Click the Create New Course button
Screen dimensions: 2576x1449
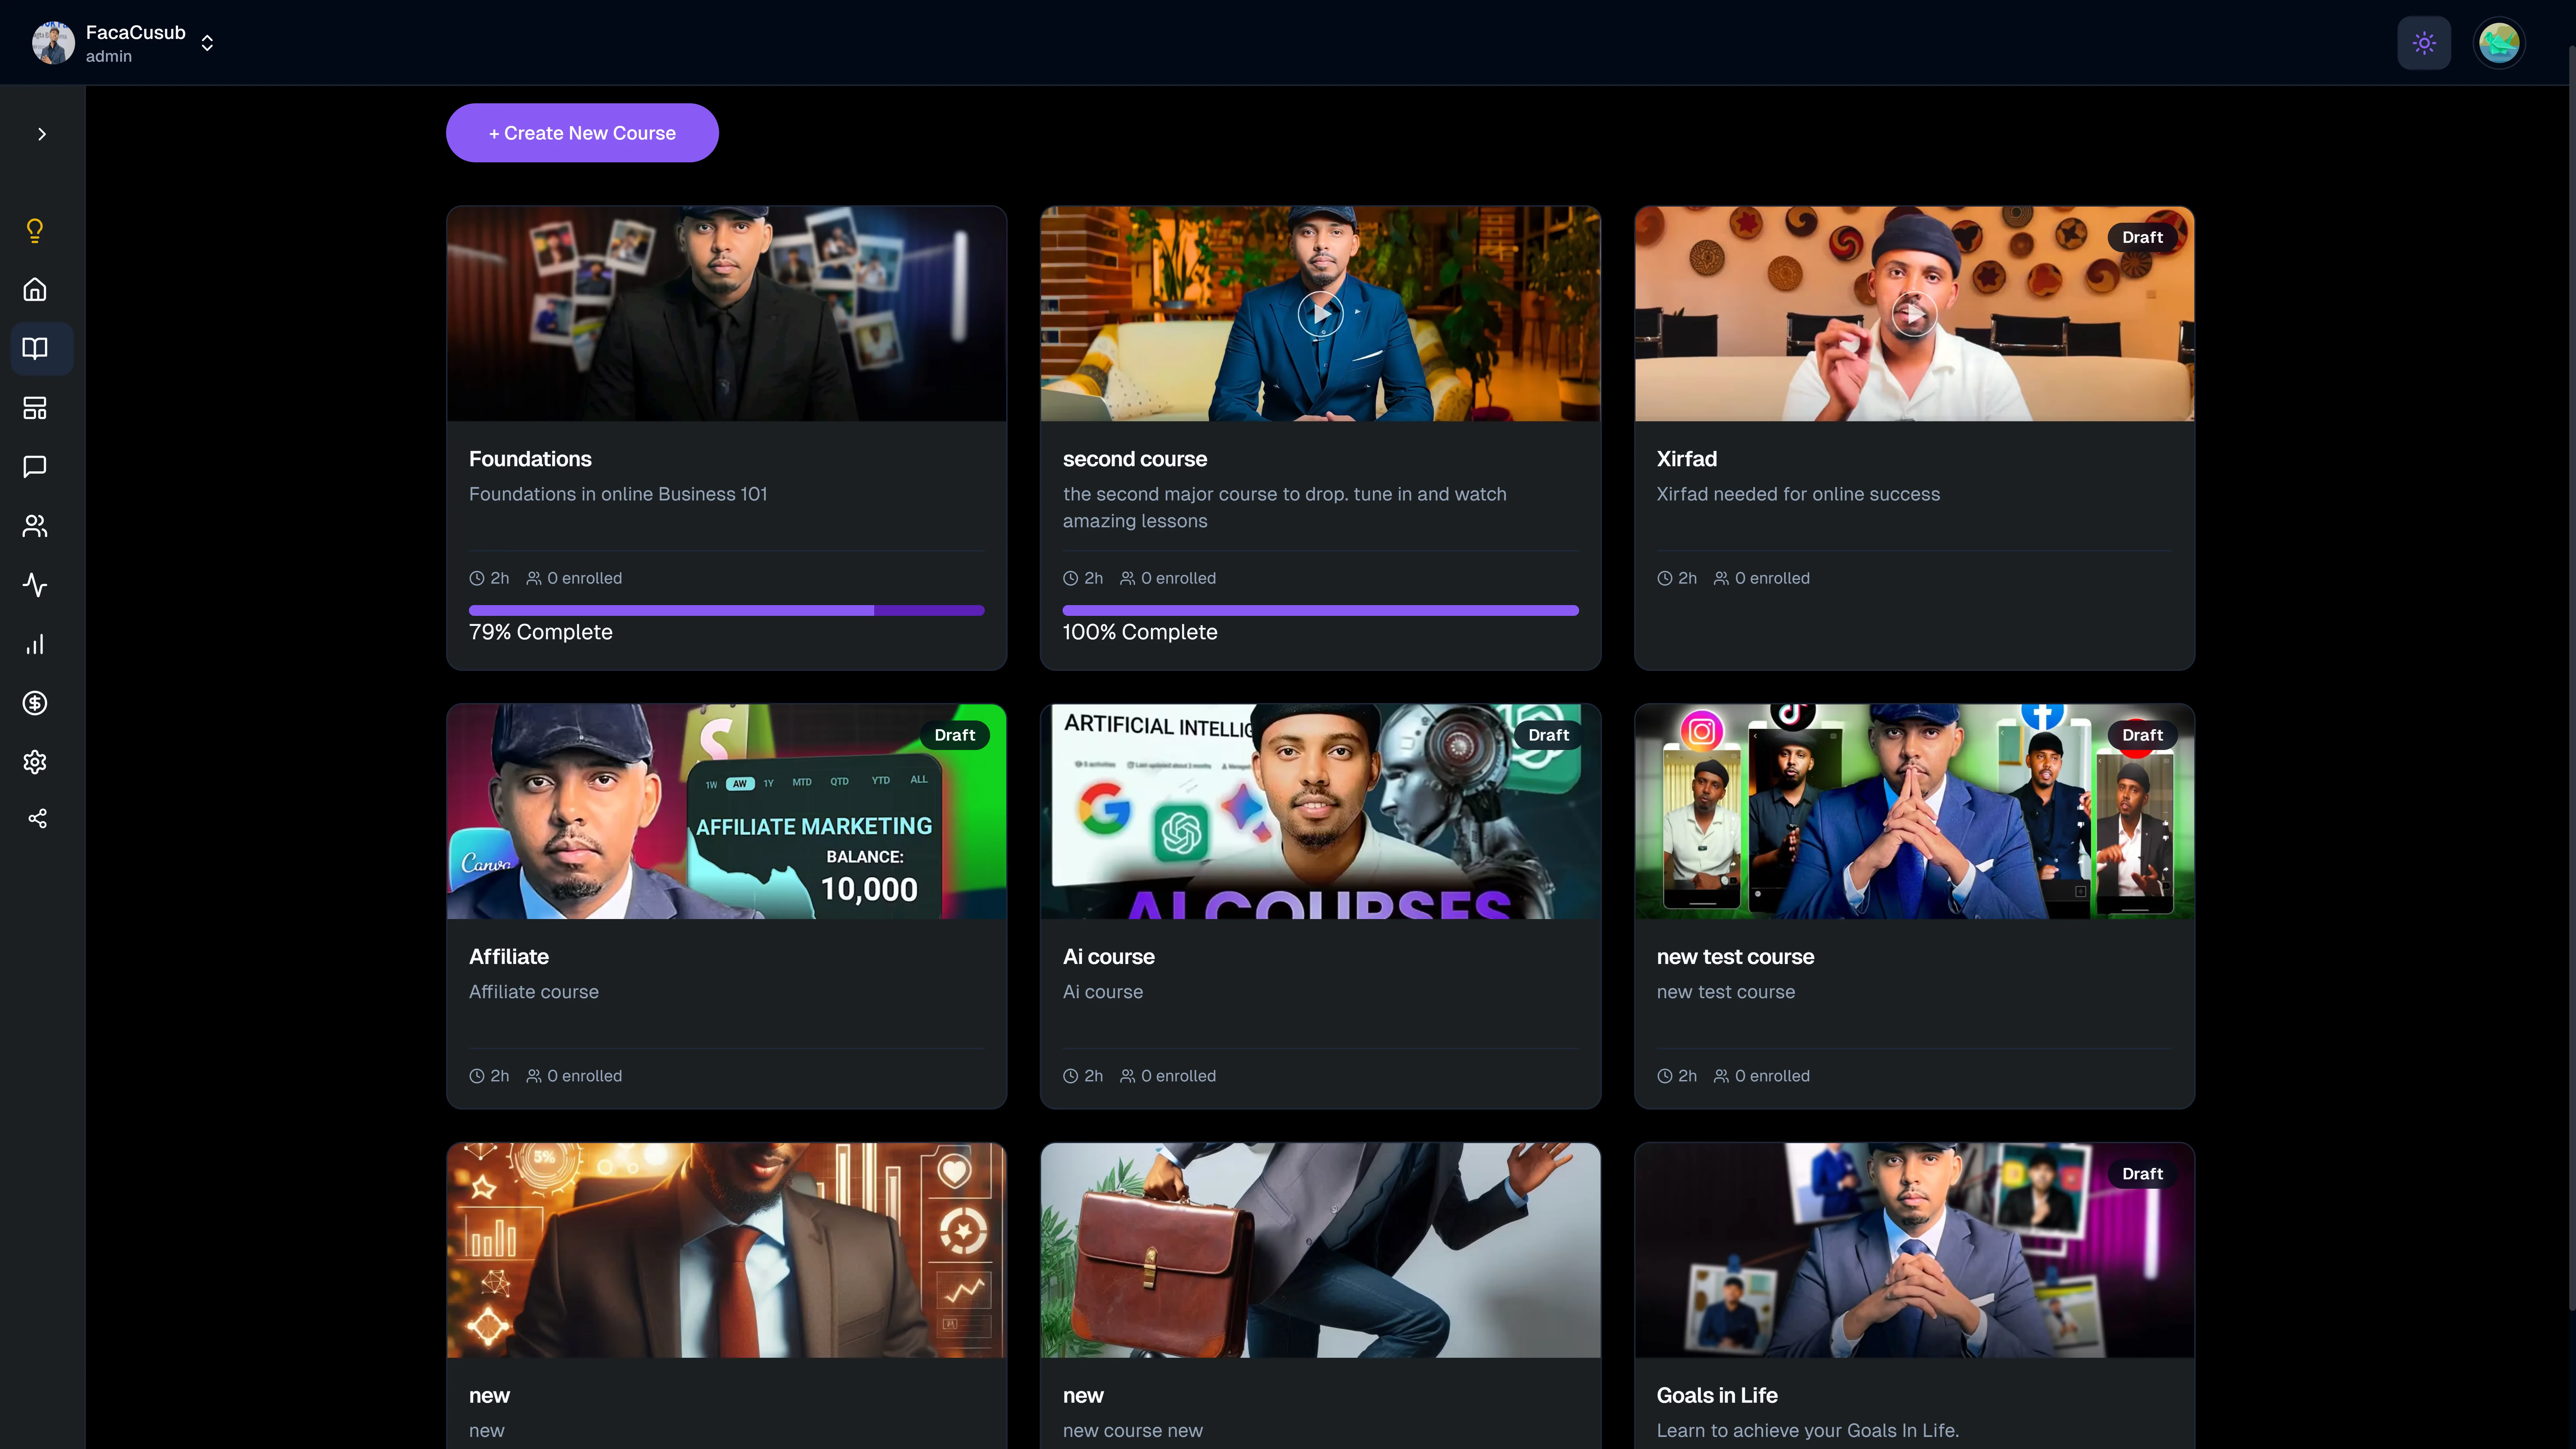coord(582,133)
